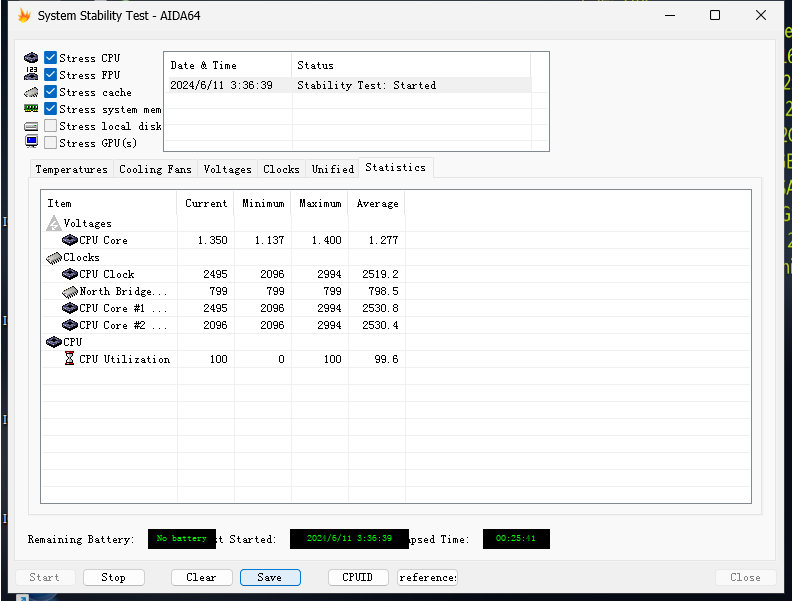The height and width of the screenshot is (601, 792).
Task: Click the disabled Start button
Action: 45,577
